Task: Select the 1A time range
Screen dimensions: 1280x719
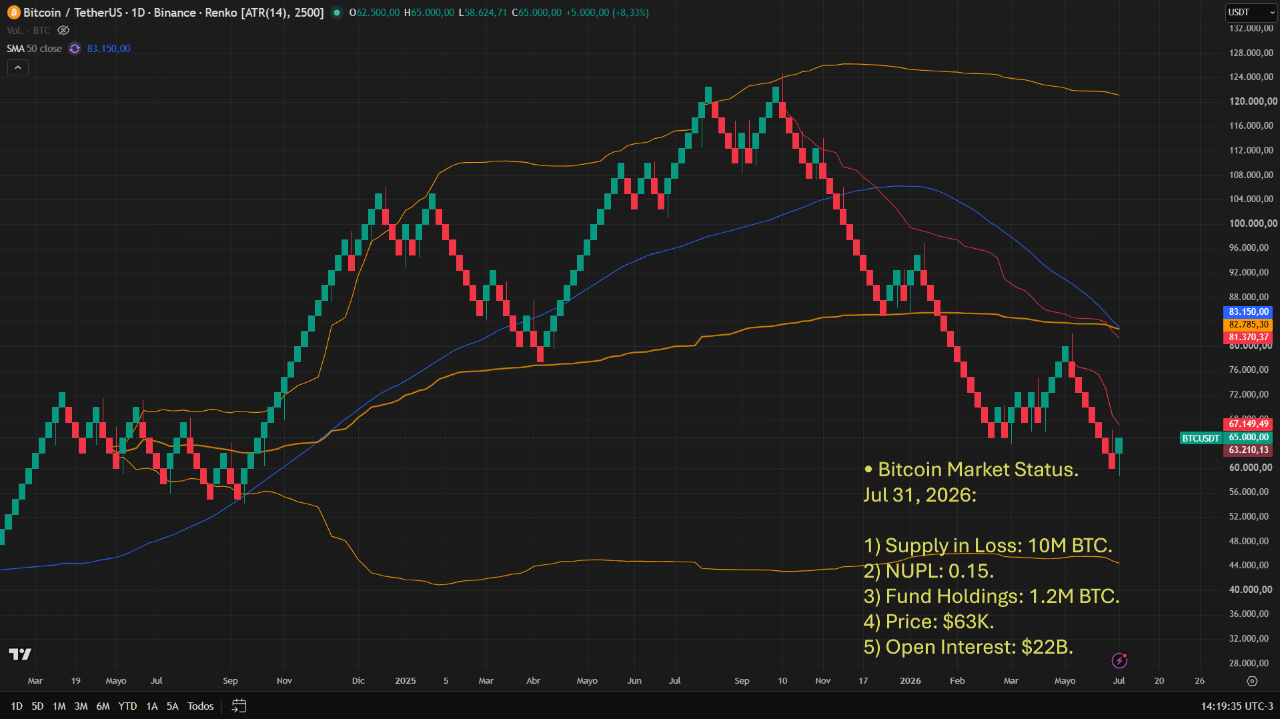Action: [x=152, y=706]
